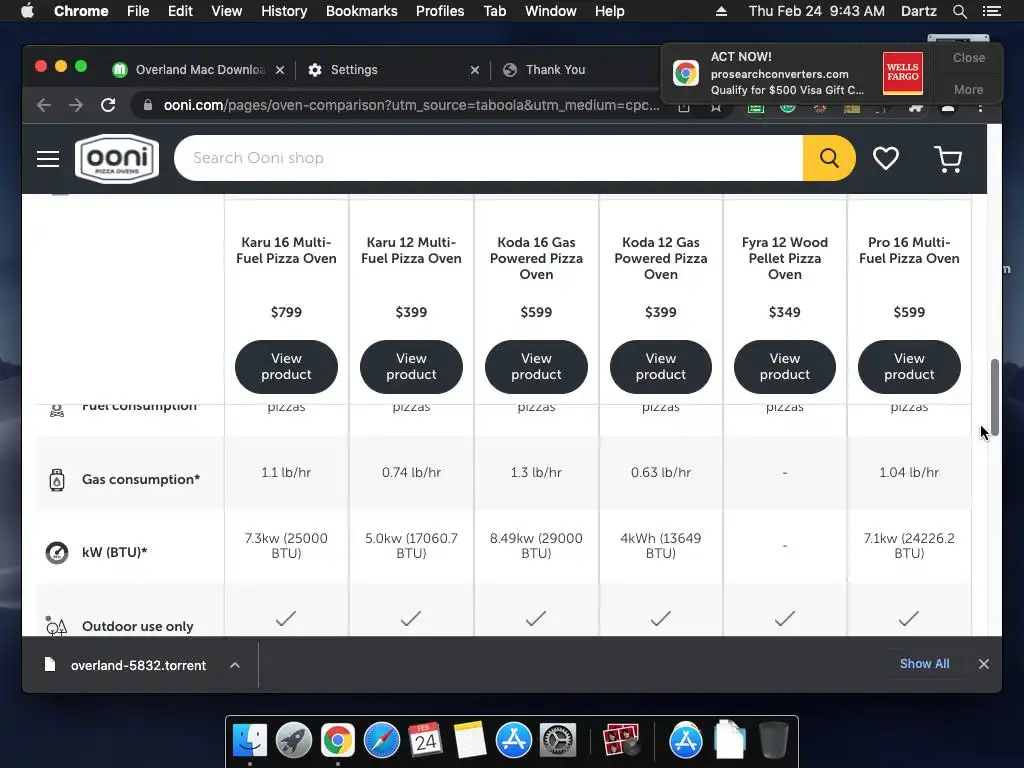Open System Preferences gear in the Dock

coord(557,740)
